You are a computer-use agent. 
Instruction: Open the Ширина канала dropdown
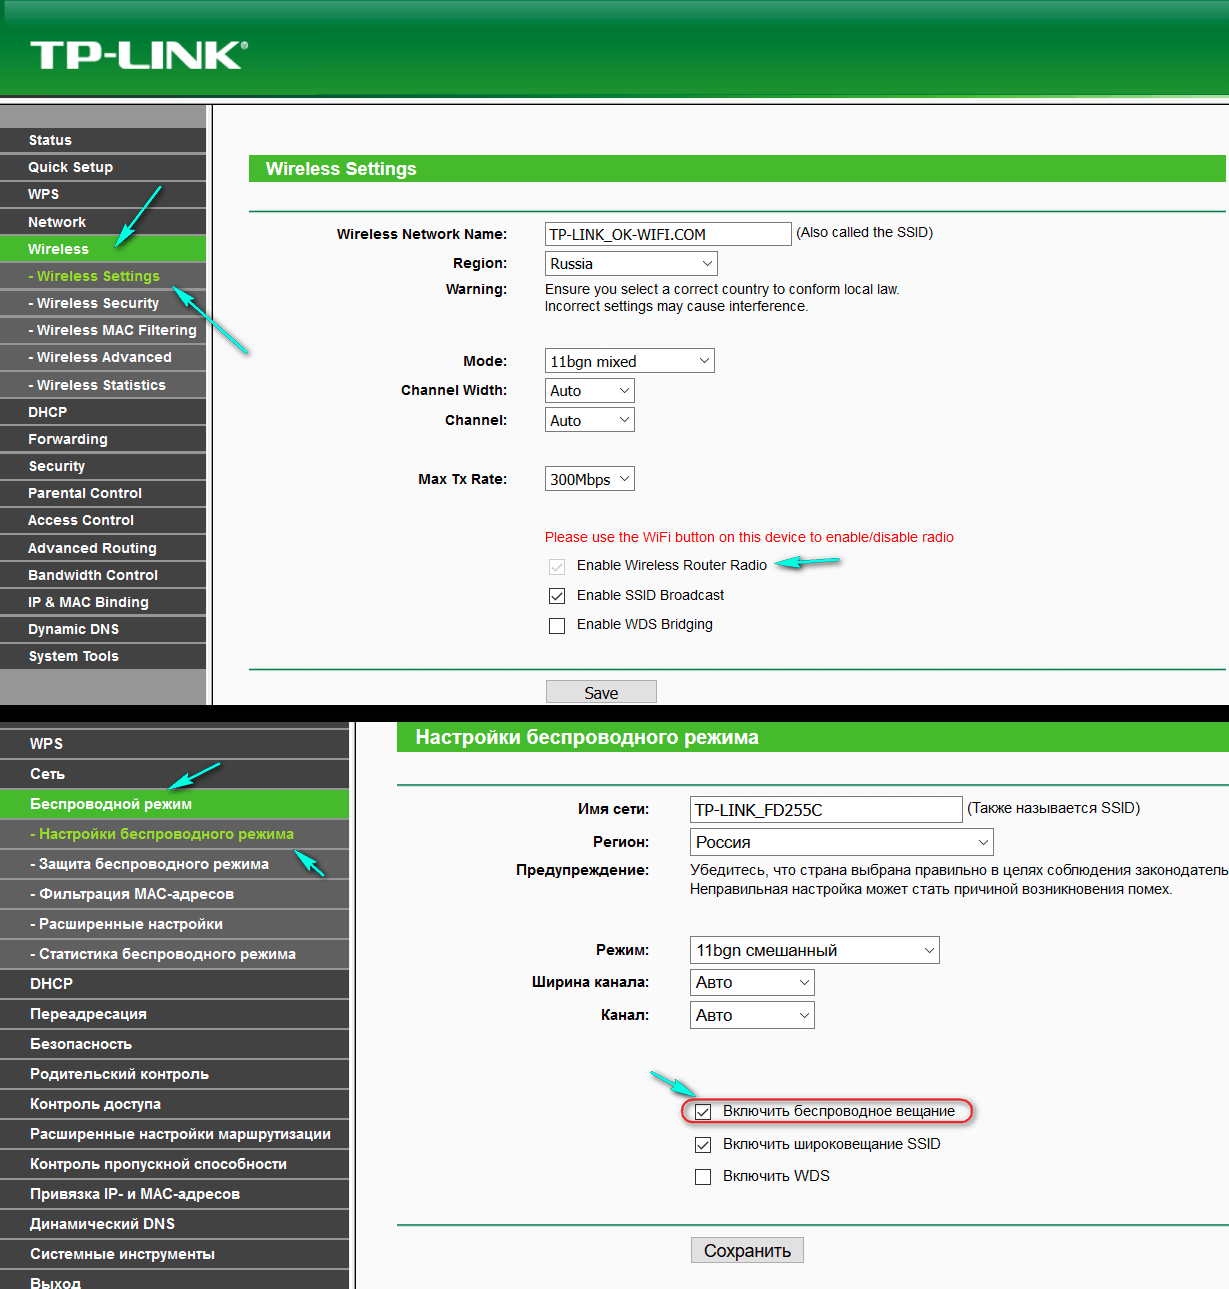click(x=752, y=982)
